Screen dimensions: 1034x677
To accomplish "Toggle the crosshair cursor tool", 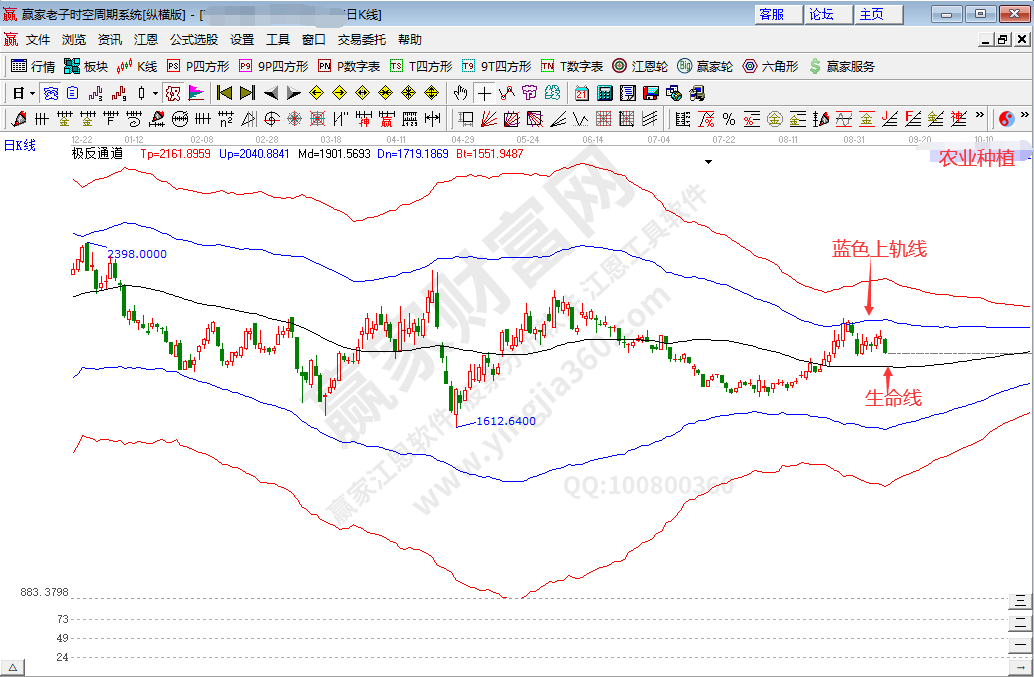I will 484,93.
